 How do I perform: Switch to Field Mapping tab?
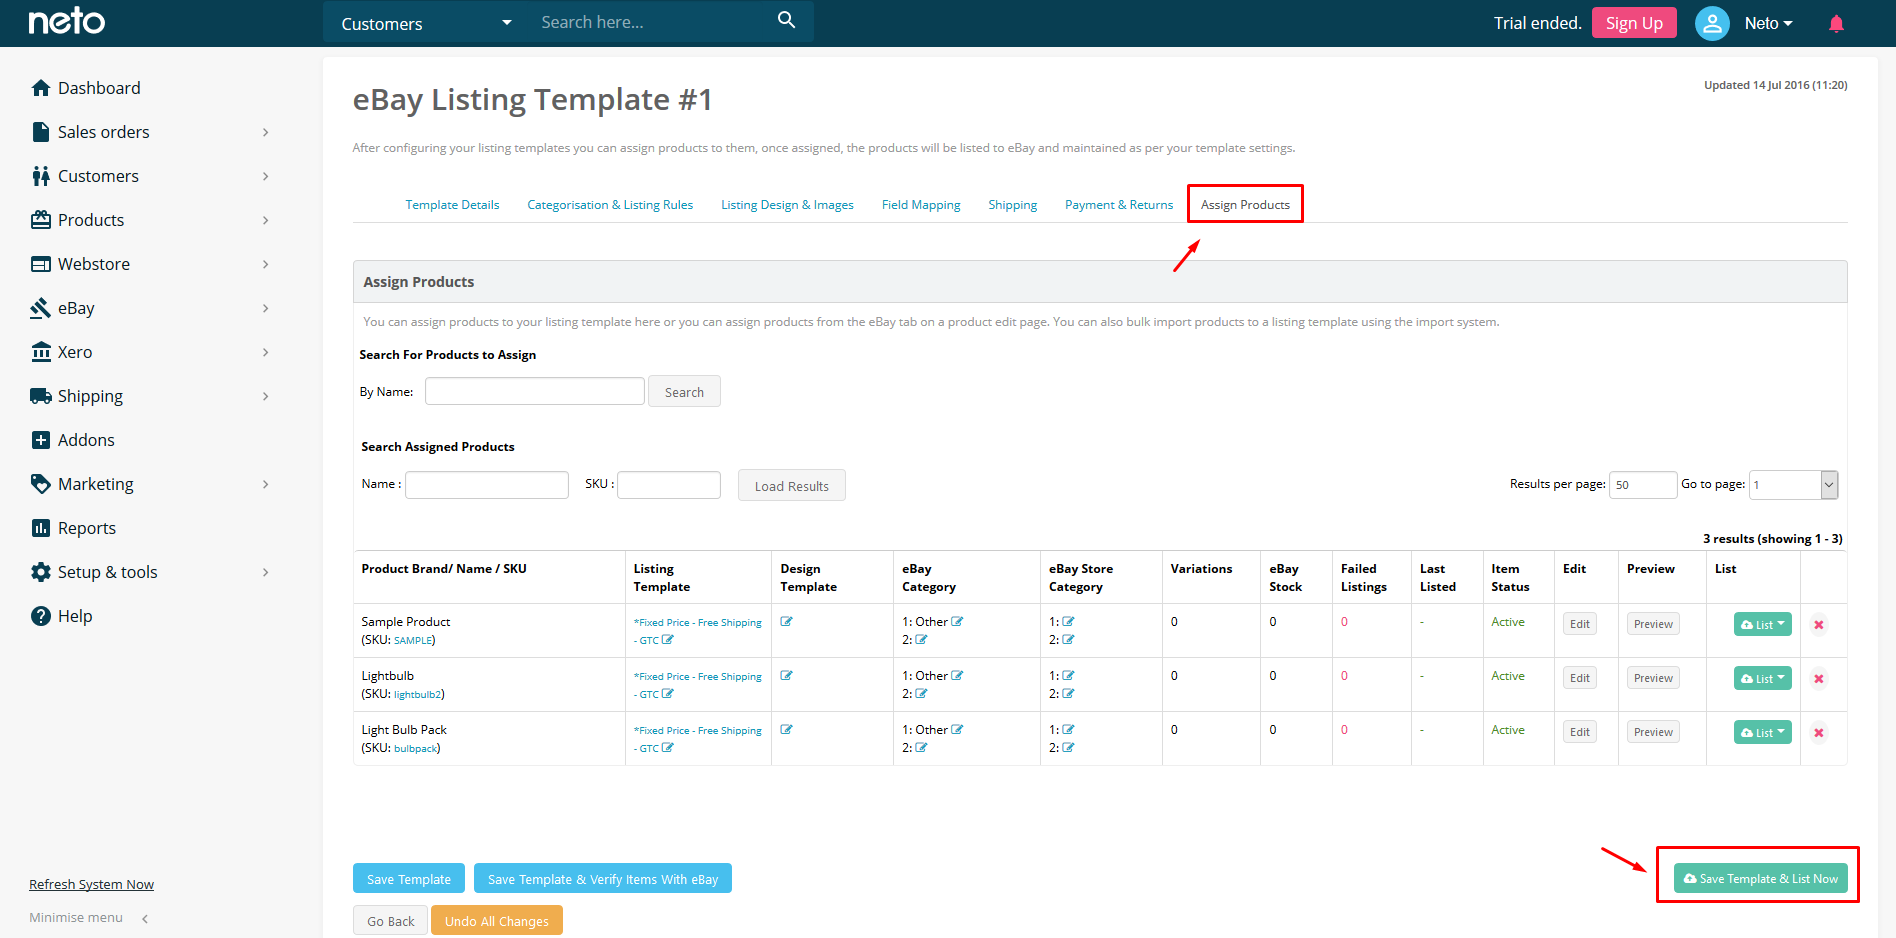921,205
